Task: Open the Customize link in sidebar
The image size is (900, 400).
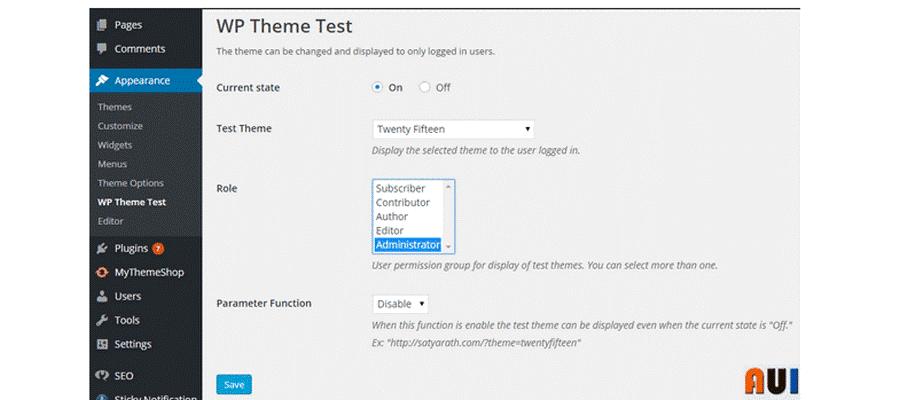Action: tap(120, 126)
